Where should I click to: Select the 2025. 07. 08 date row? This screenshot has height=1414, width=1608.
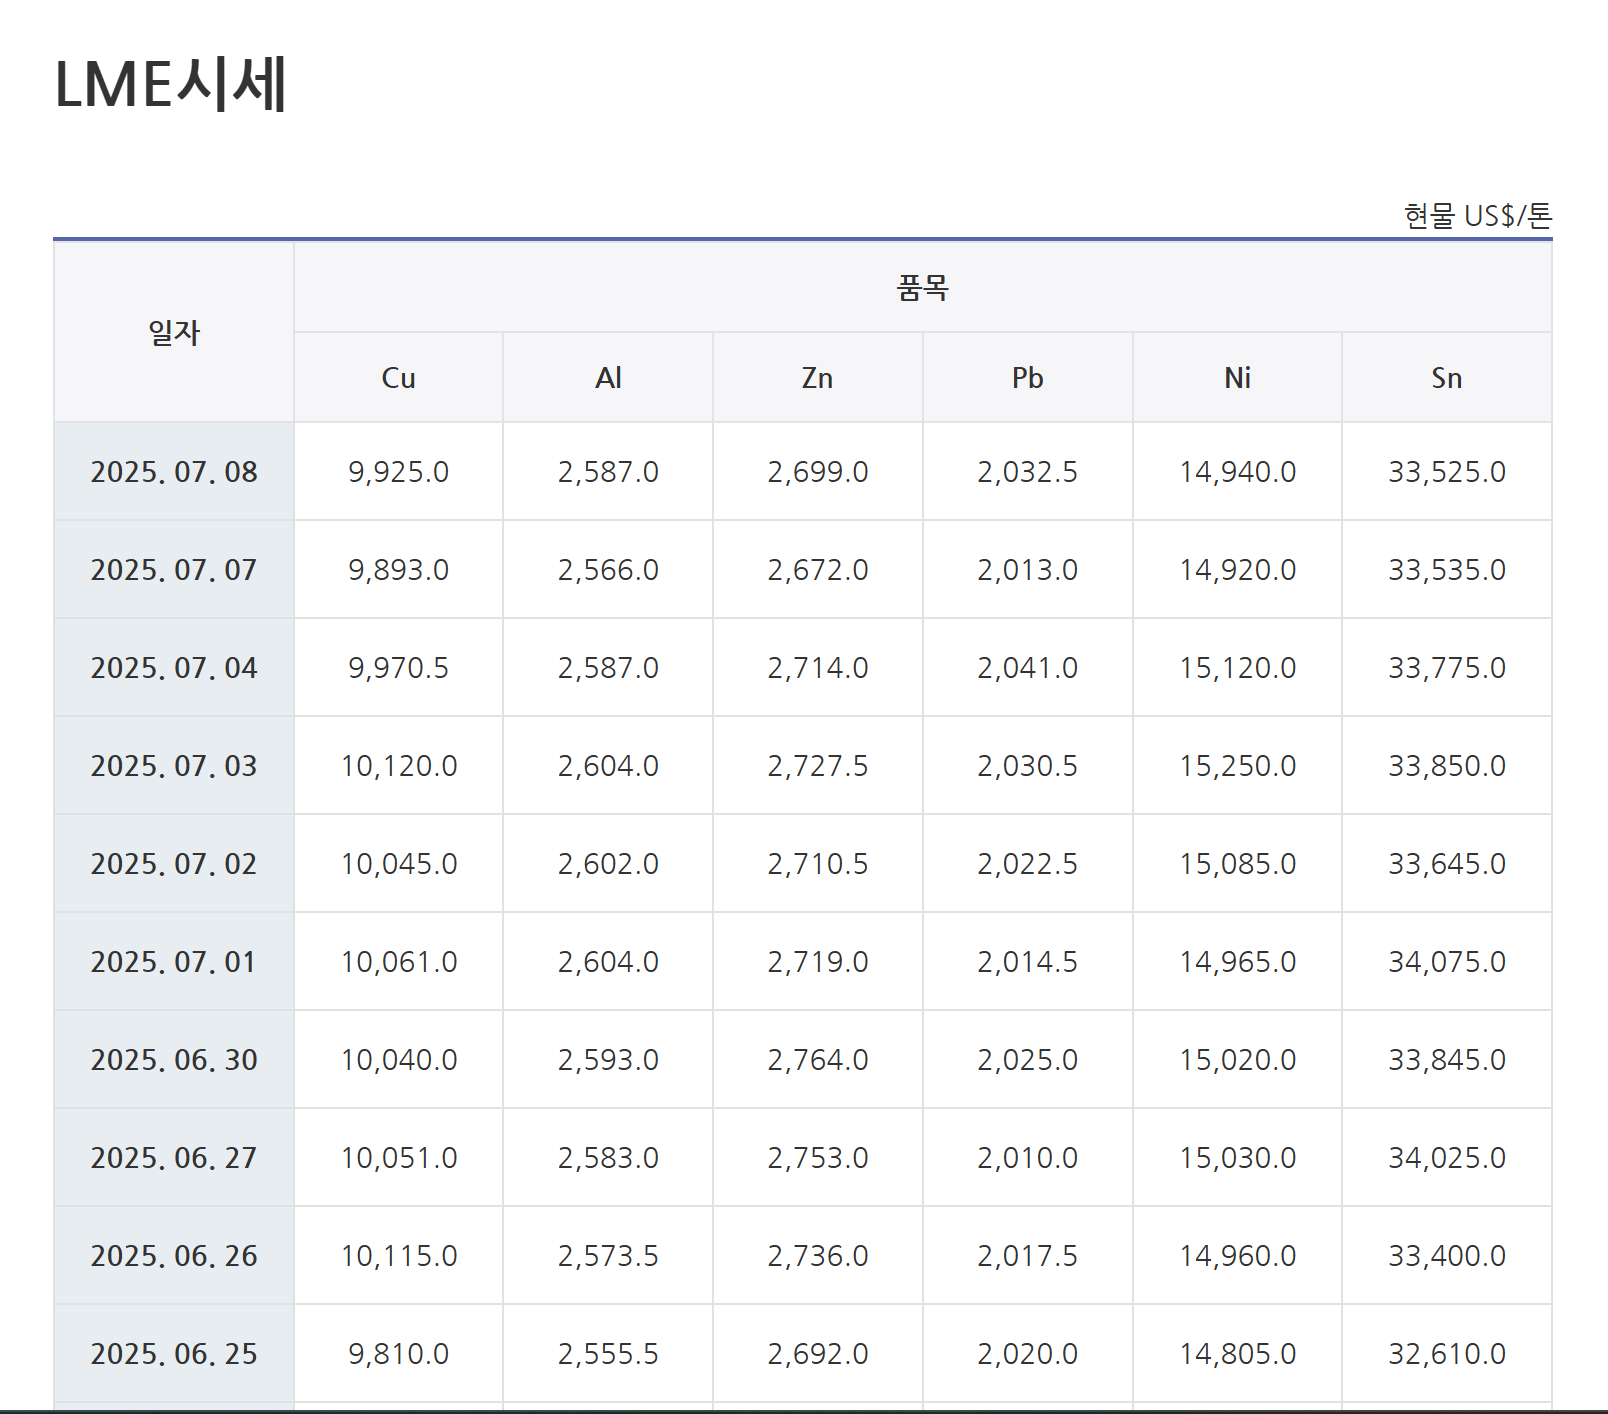click(174, 472)
